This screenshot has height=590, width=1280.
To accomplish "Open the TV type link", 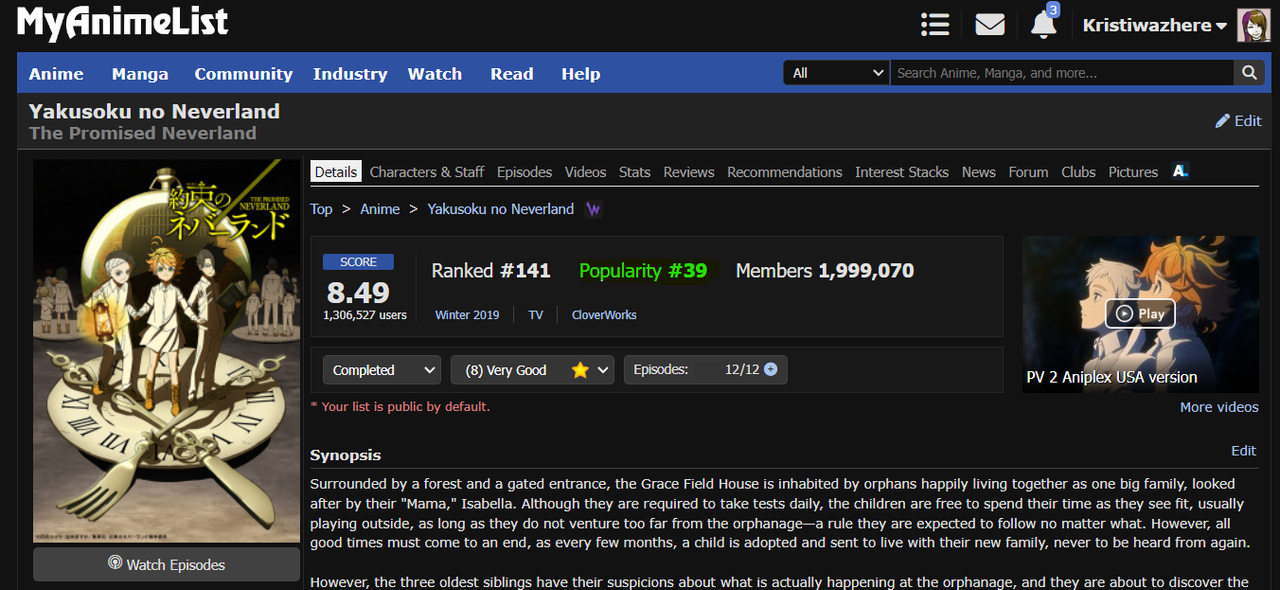I will click(x=536, y=315).
